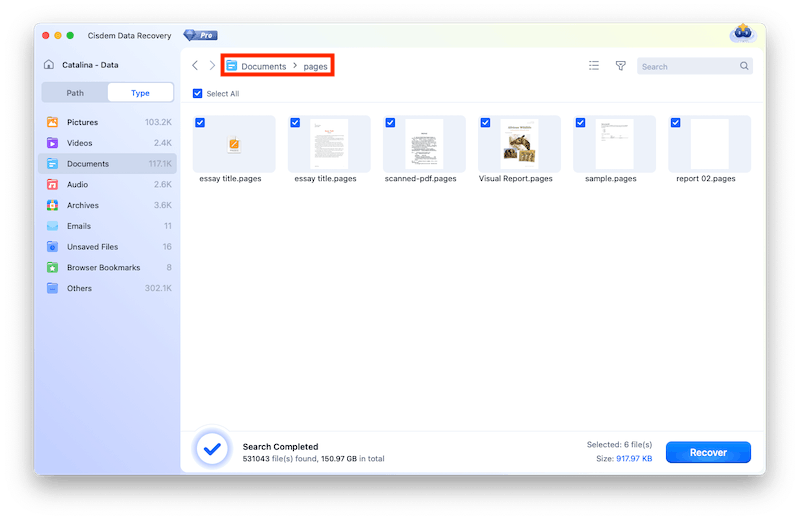The image size is (800, 520).
Task: Select Archives in the sidebar
Action: (108, 205)
